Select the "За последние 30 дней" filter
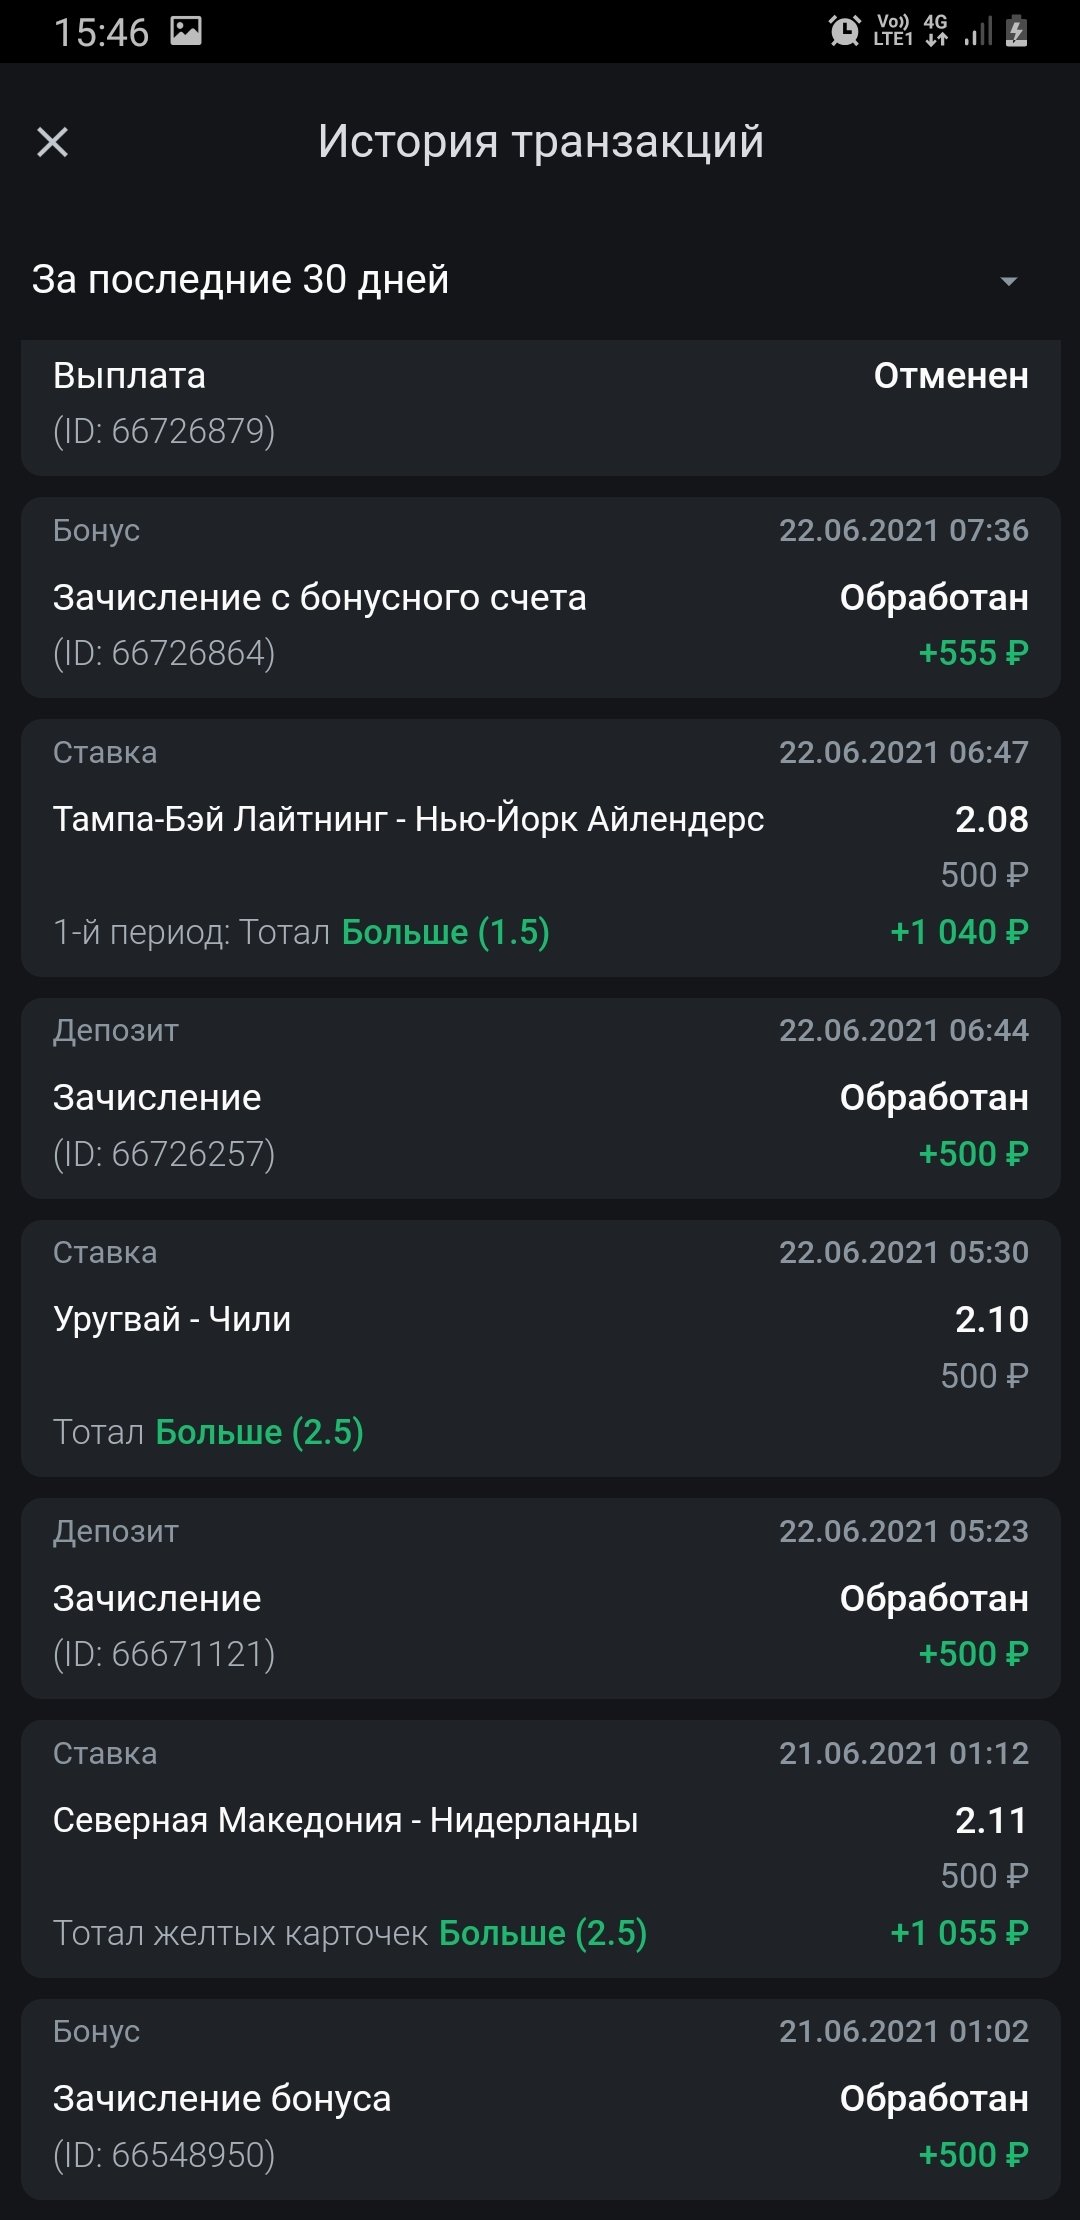The width and height of the screenshot is (1080, 2220). pos(240,280)
